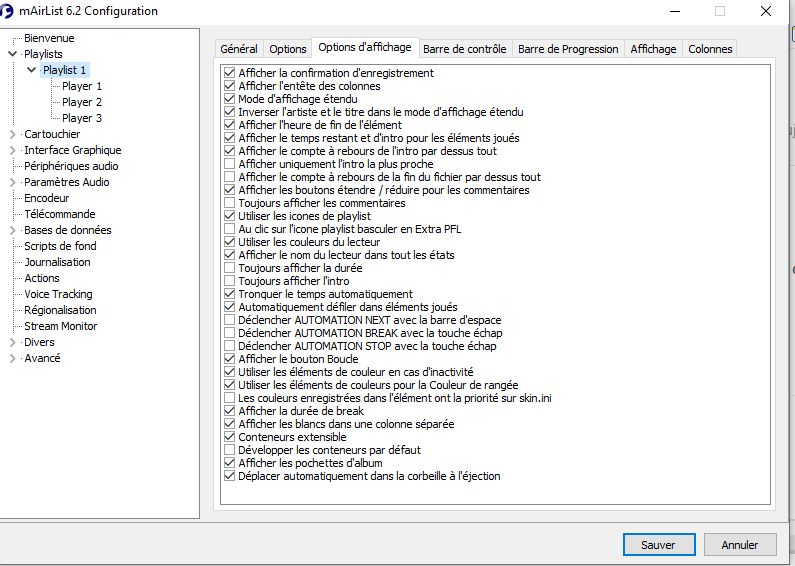Disable Afficher les pochettes d'album

230,463
